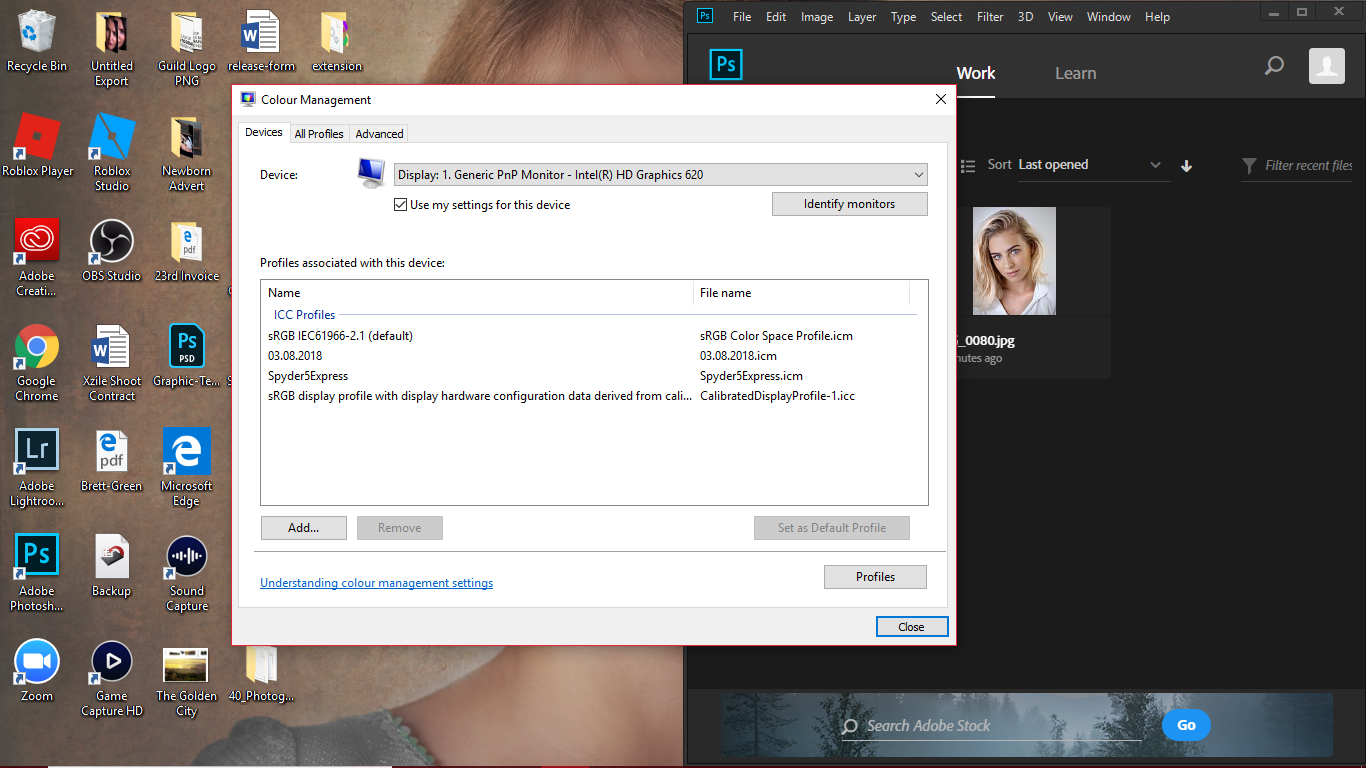The height and width of the screenshot is (768, 1366).
Task: Click the Profiles button
Action: pyautogui.click(x=875, y=577)
